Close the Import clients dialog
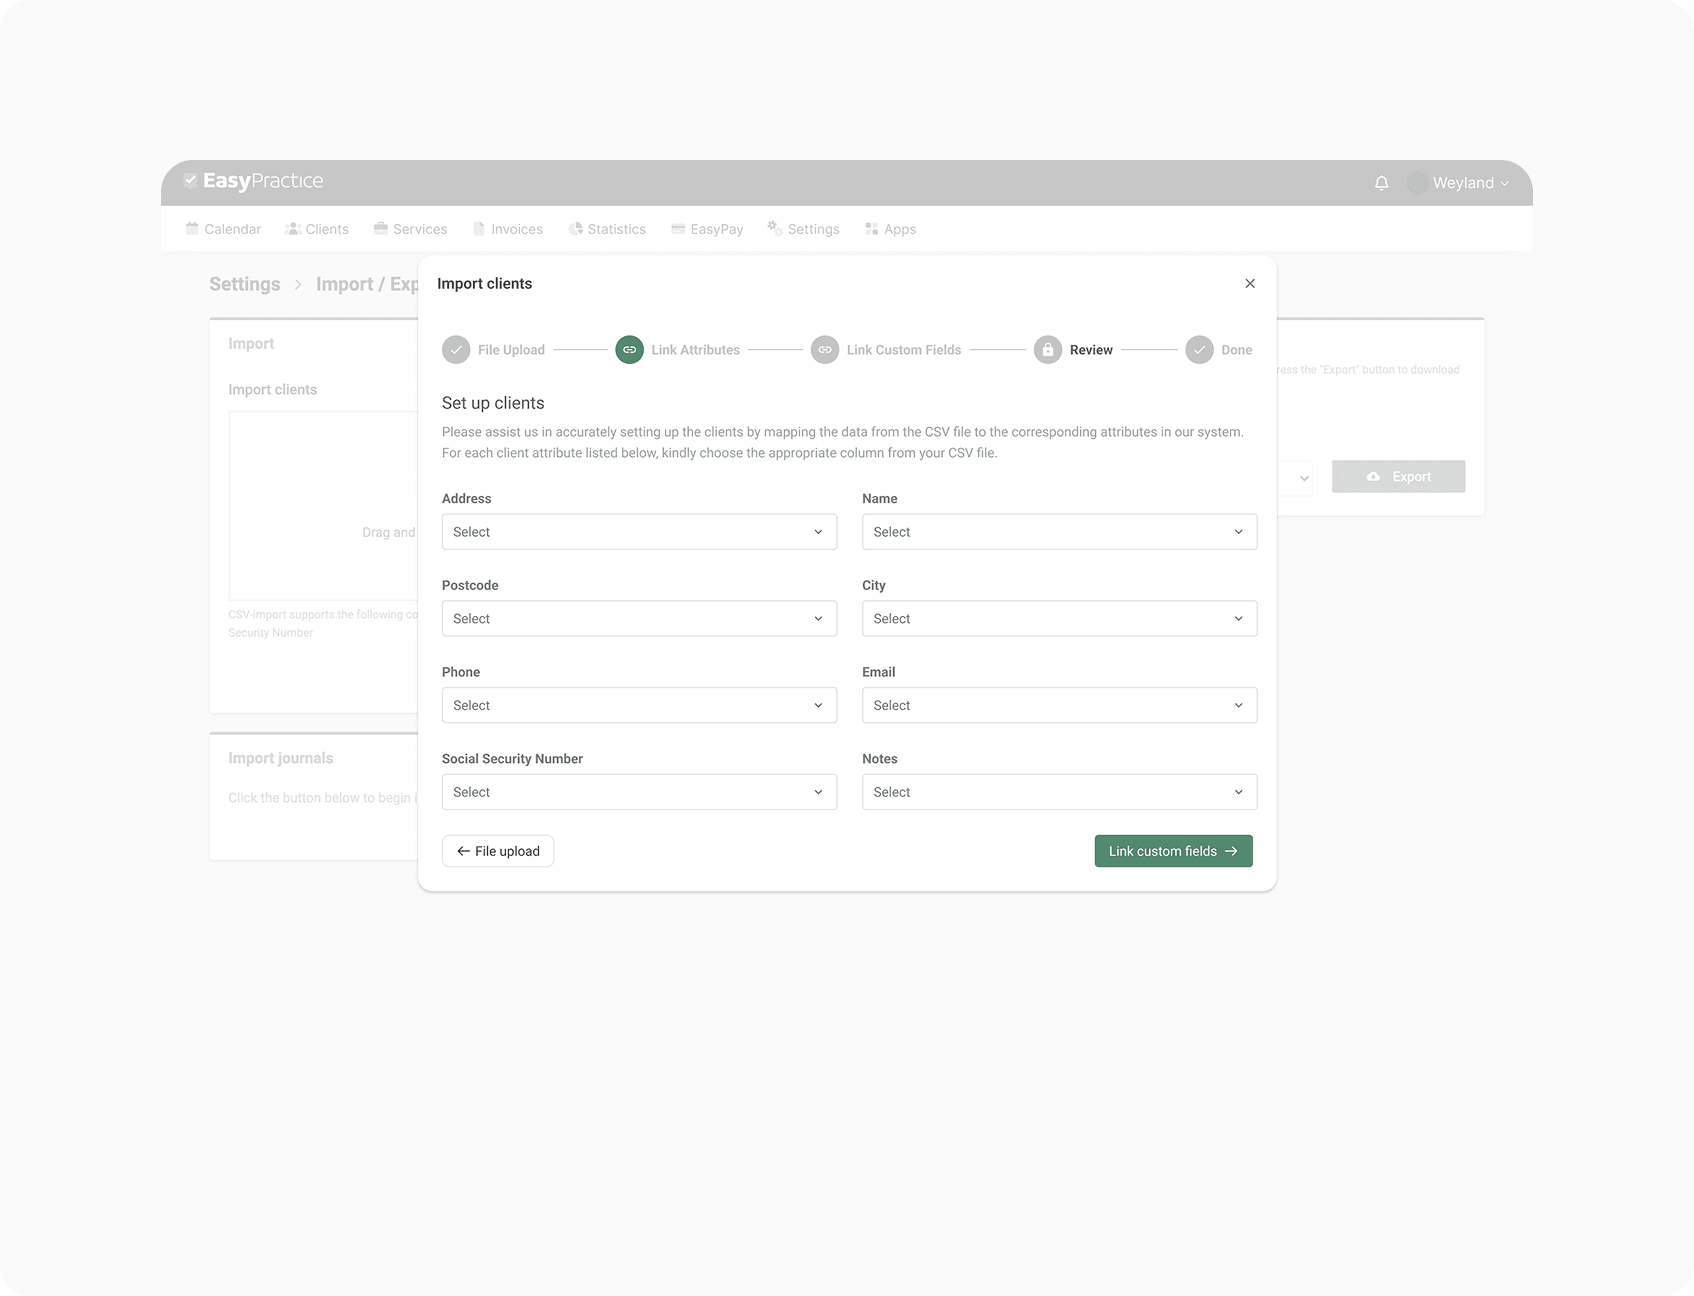The width and height of the screenshot is (1694, 1296). pos(1249,284)
